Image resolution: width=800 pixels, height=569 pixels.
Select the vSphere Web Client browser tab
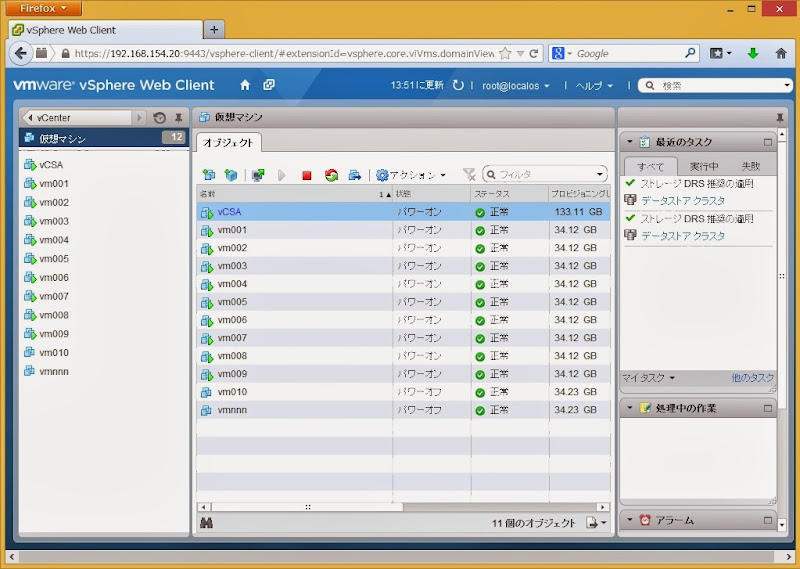106,30
